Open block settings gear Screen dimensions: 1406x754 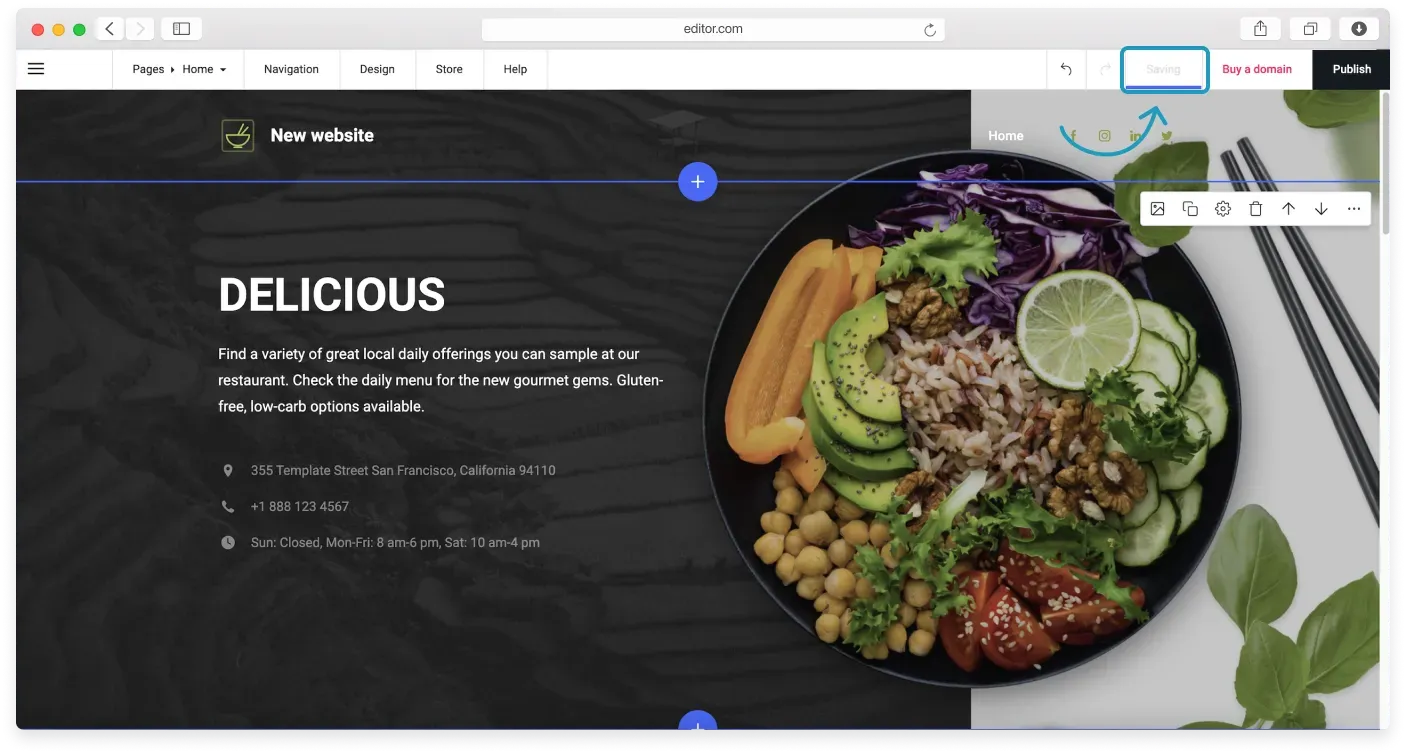pyautogui.click(x=1223, y=209)
